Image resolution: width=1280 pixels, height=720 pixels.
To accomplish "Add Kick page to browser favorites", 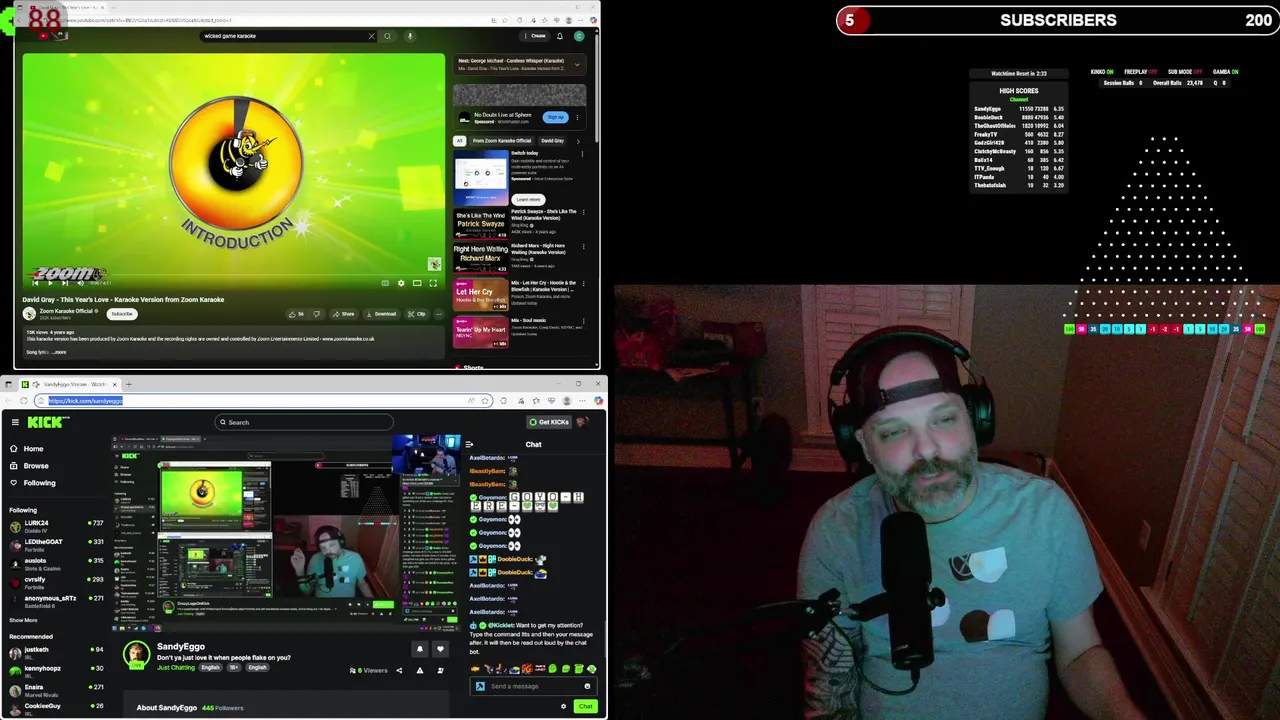I will tap(485, 401).
